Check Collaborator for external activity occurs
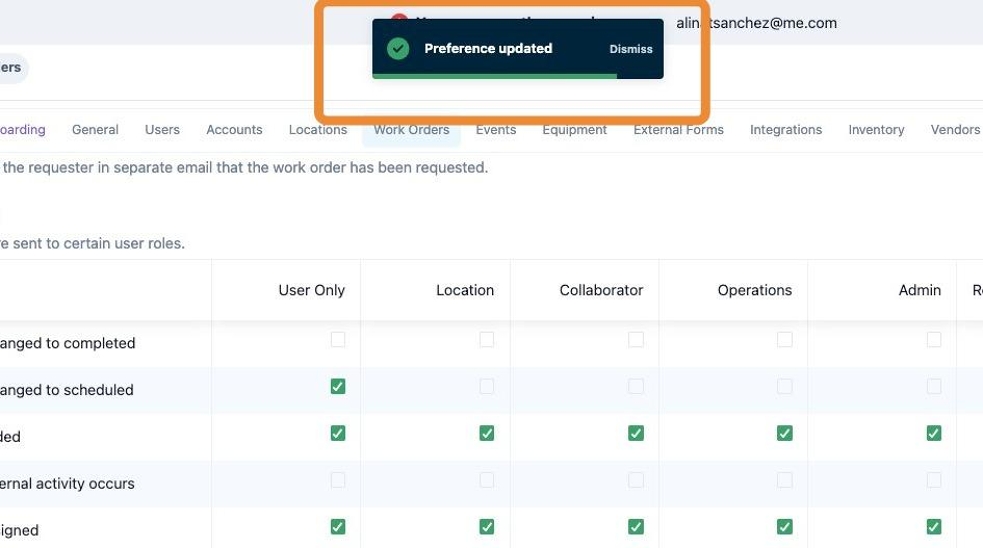The width and height of the screenshot is (983, 548). pos(636,480)
